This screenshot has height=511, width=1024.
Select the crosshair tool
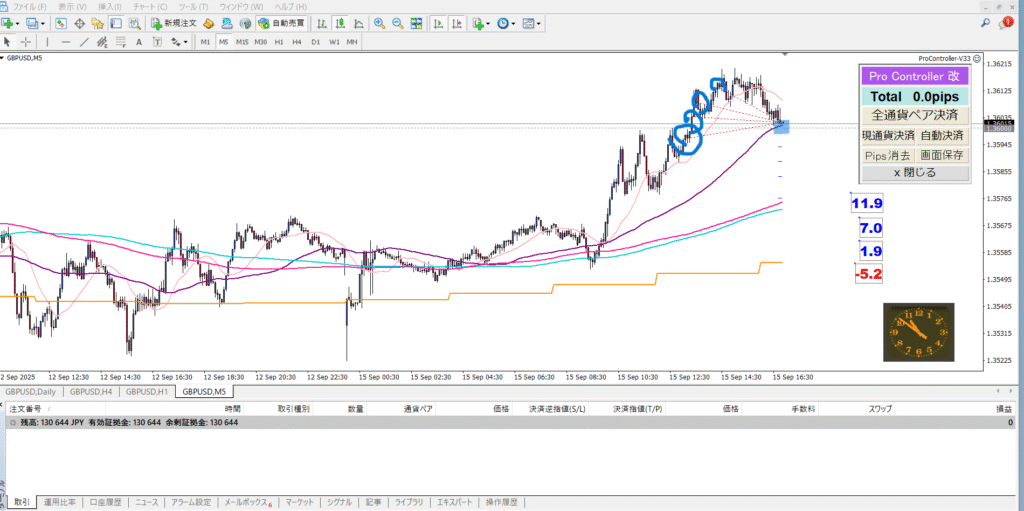[25, 42]
